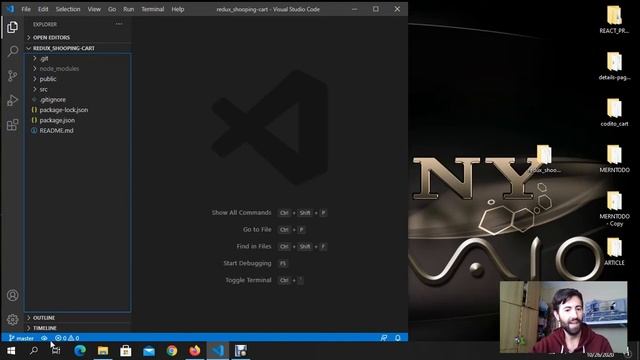Open the Extensions view
This screenshot has width=640, height=360.
(x=12, y=124)
